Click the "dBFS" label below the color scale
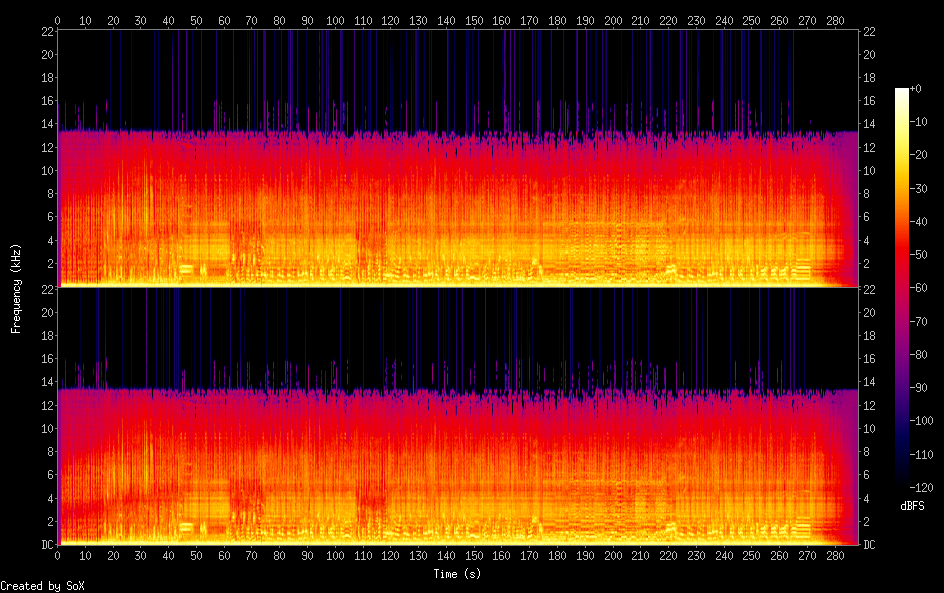Viewport: 944px width, 593px height. 911,506
